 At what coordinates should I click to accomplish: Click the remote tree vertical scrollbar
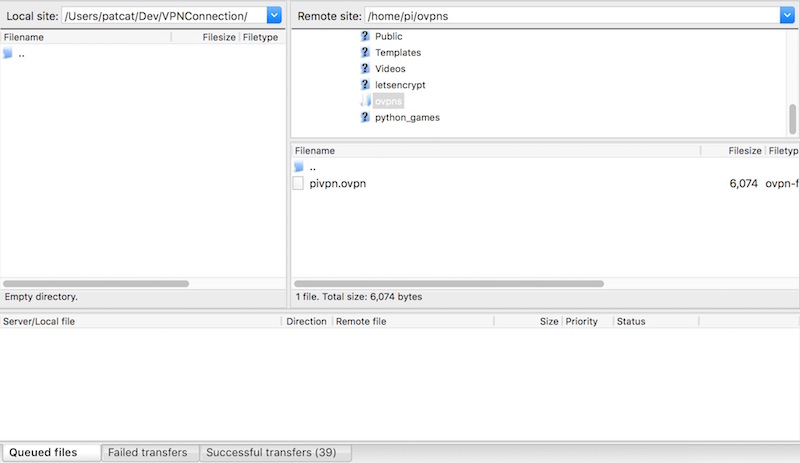click(x=793, y=118)
